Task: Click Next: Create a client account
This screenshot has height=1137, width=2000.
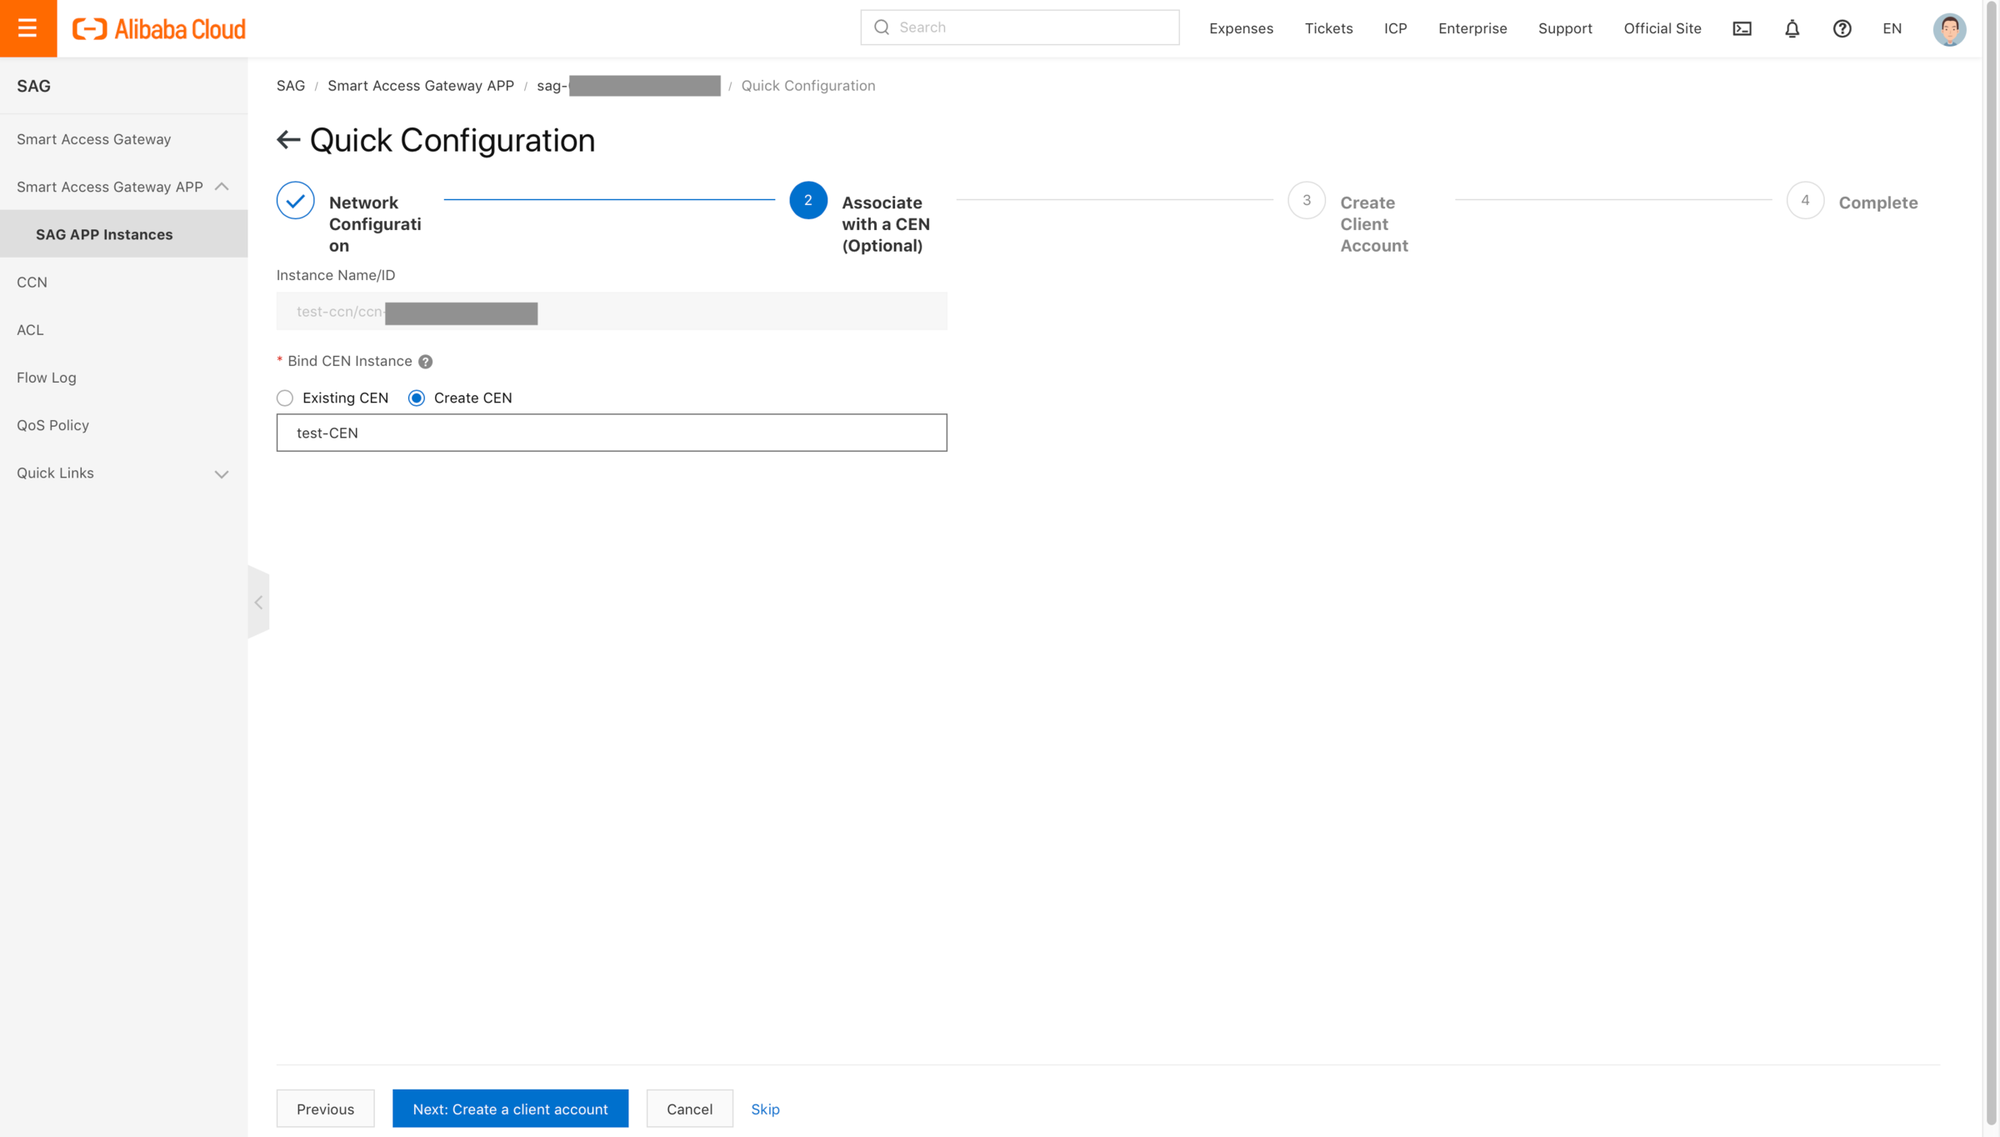Action: pos(510,1109)
